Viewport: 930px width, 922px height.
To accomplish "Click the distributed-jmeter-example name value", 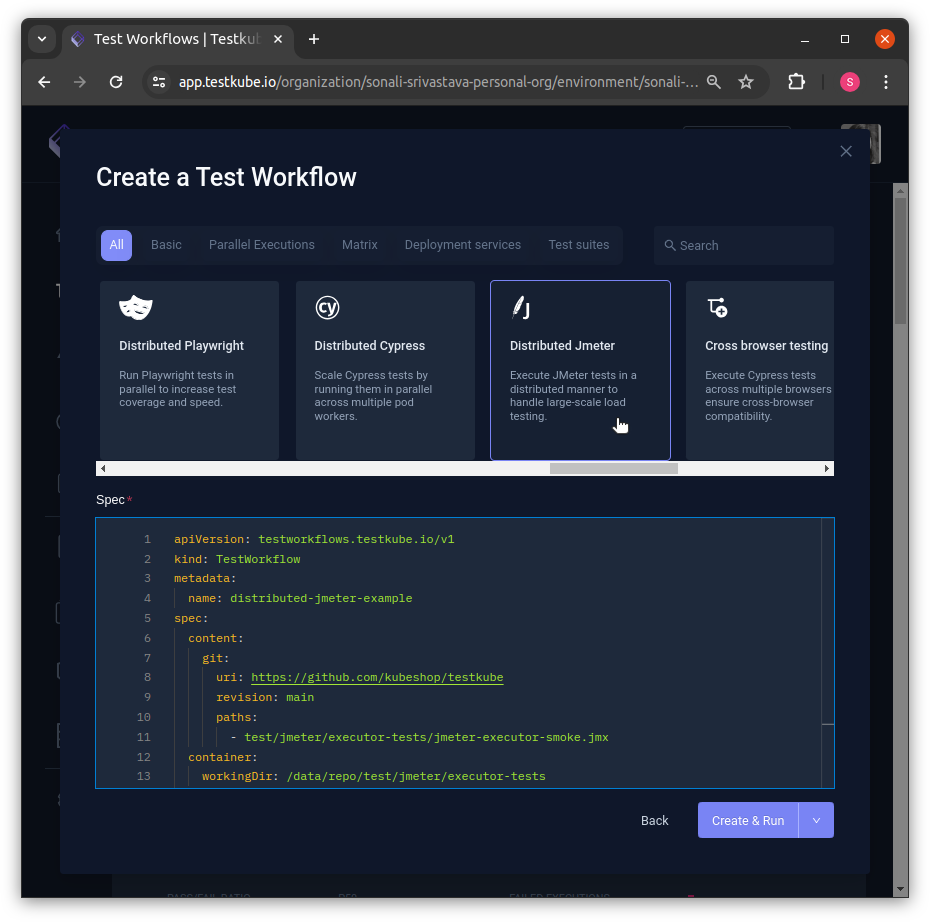I will (x=321, y=598).
